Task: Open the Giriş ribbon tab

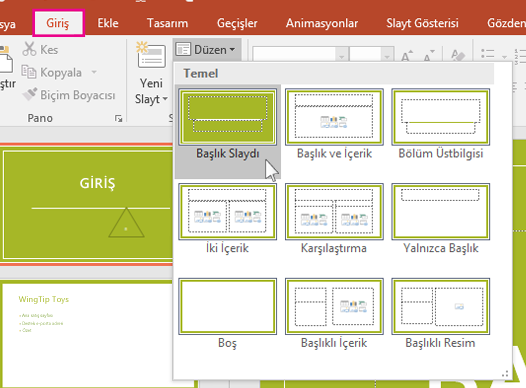Action: tap(58, 23)
